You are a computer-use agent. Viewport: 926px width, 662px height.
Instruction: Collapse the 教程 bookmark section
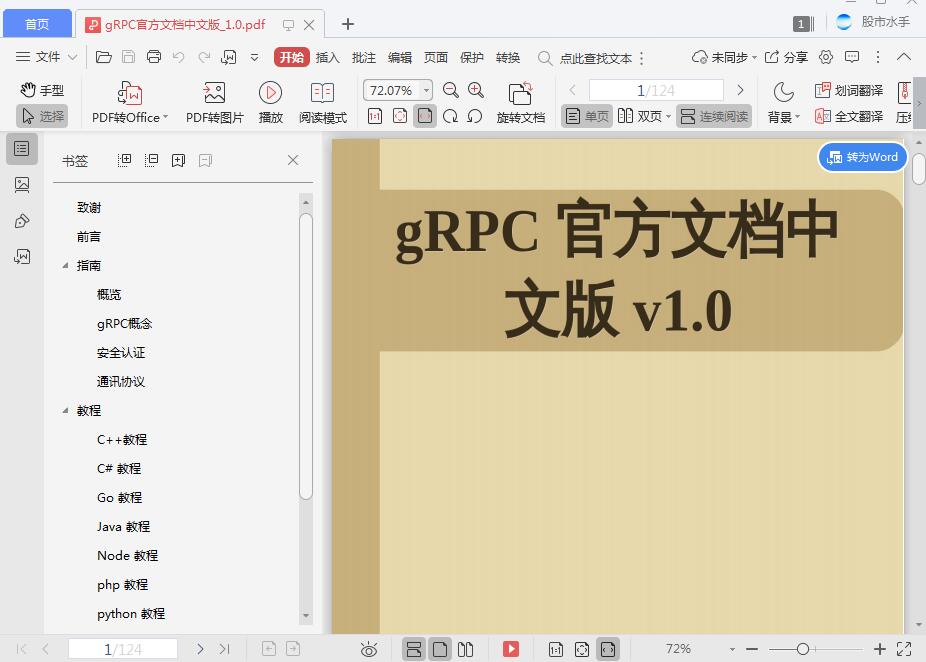tap(65, 410)
